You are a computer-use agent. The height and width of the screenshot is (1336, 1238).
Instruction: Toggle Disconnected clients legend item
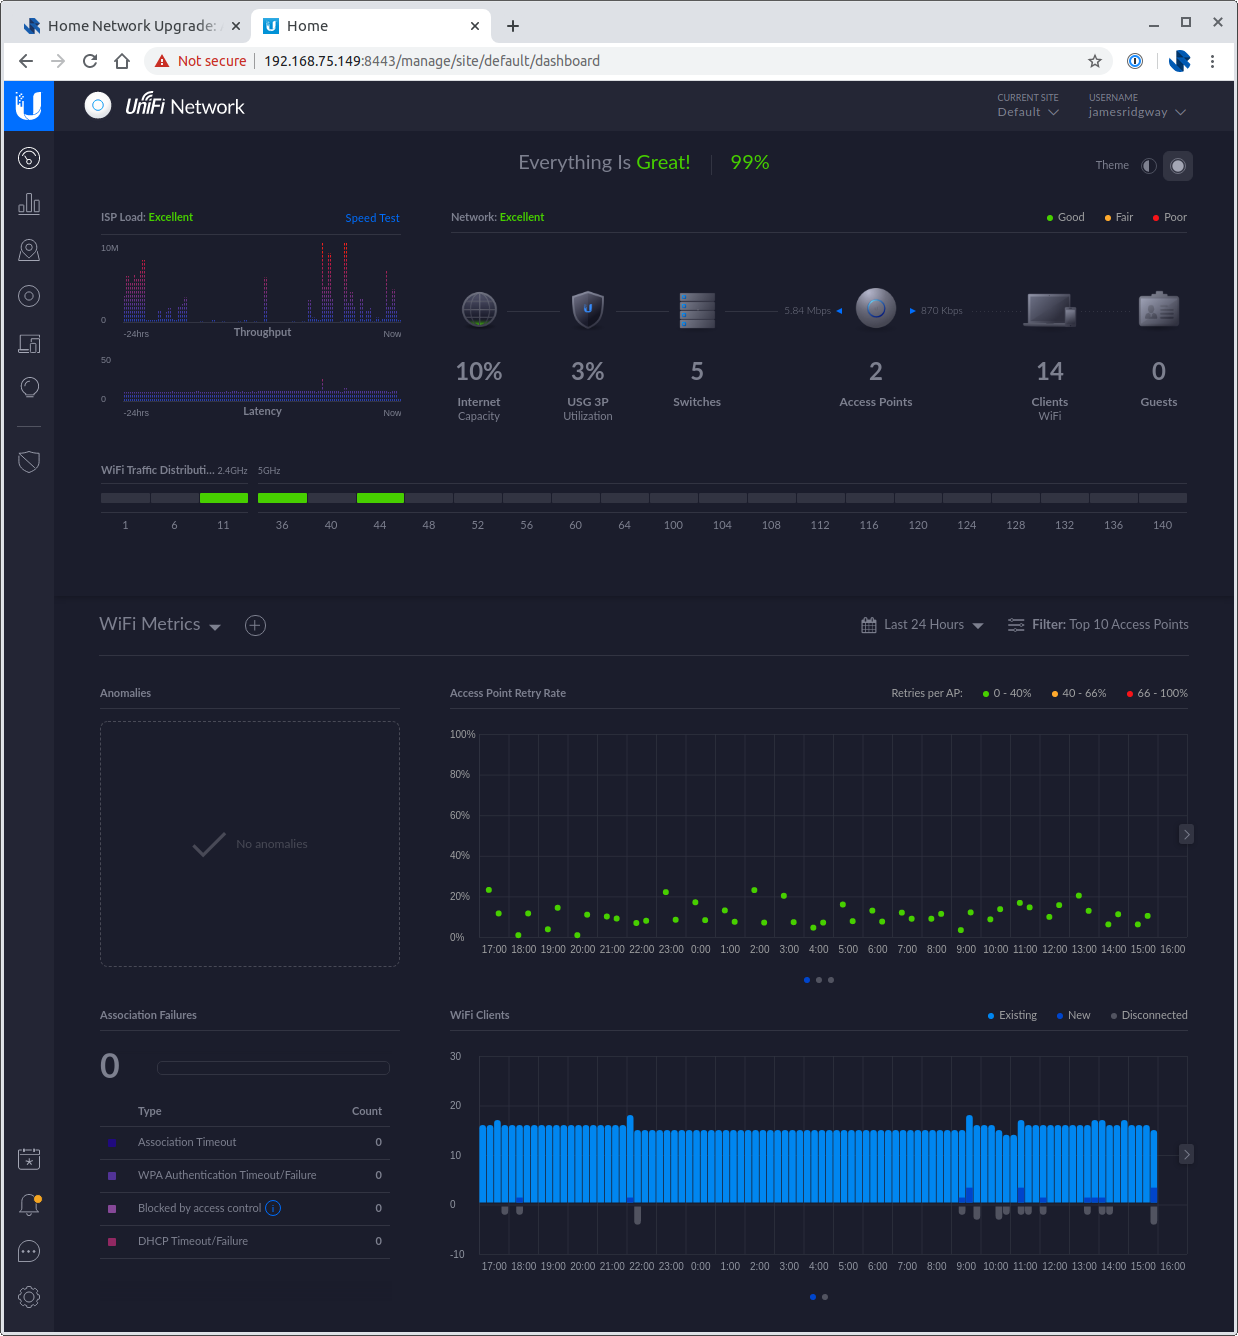coord(1148,1015)
